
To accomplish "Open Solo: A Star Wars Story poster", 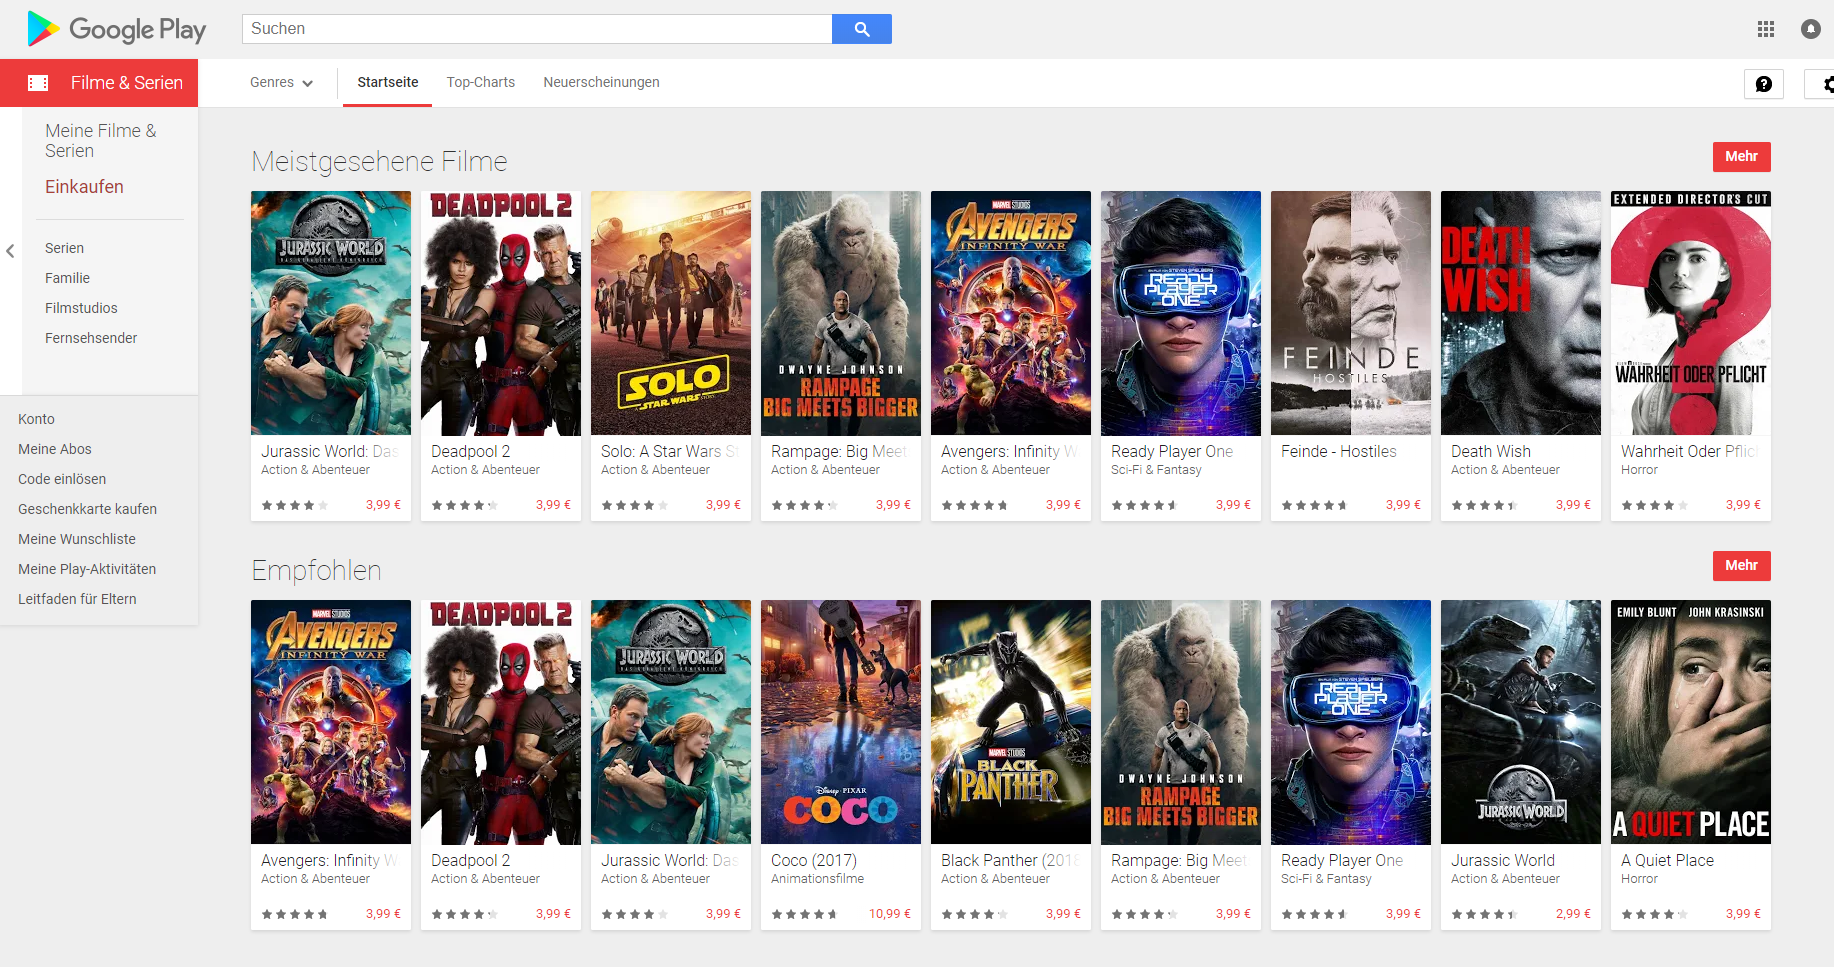I will click(x=671, y=313).
